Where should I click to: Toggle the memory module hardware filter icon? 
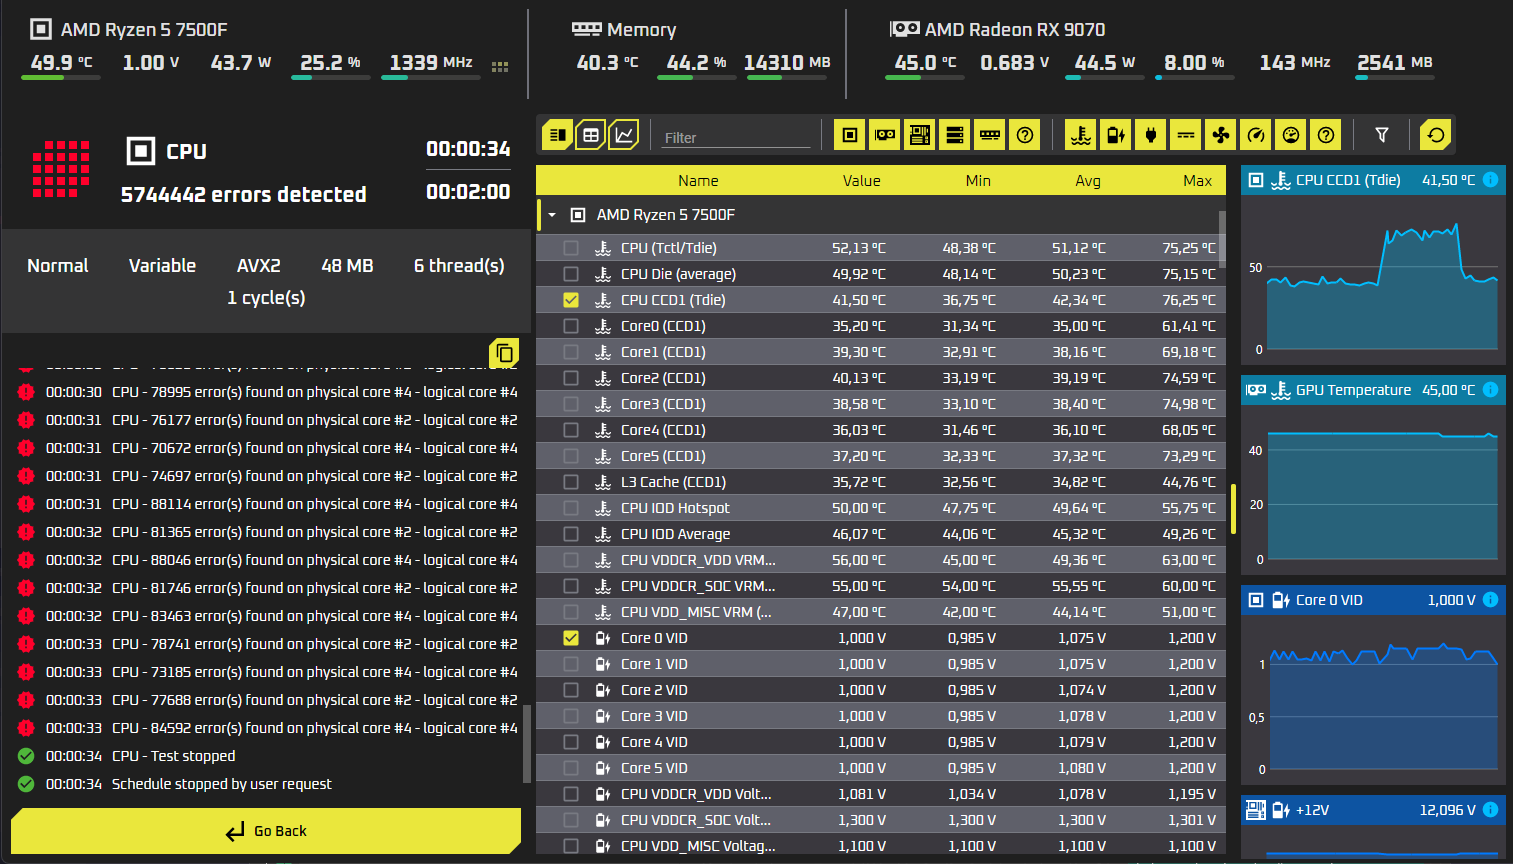click(x=990, y=135)
